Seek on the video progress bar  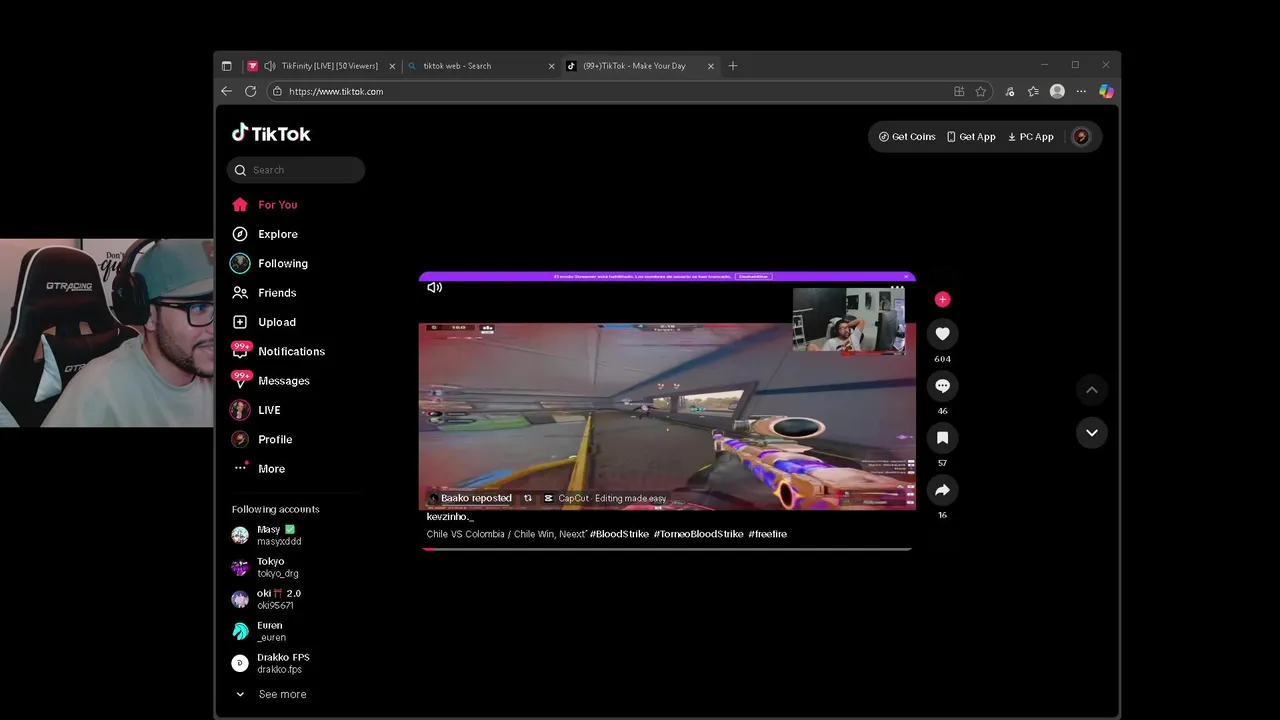tap(666, 549)
